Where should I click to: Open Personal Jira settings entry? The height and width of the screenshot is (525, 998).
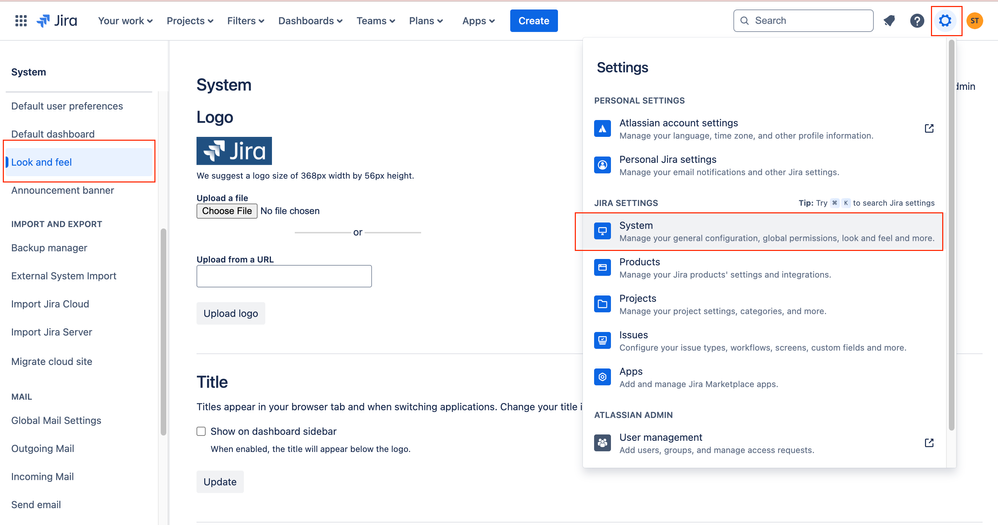(763, 165)
